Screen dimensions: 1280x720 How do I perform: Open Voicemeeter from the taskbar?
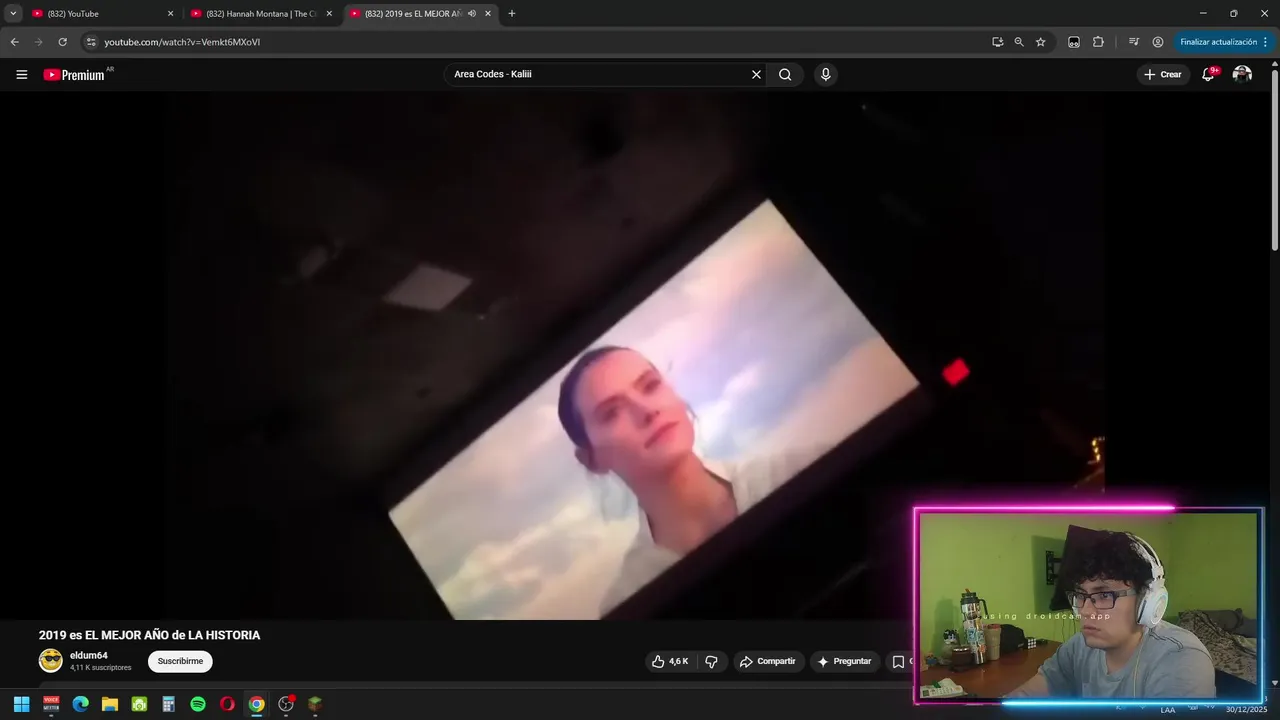tap(51, 704)
